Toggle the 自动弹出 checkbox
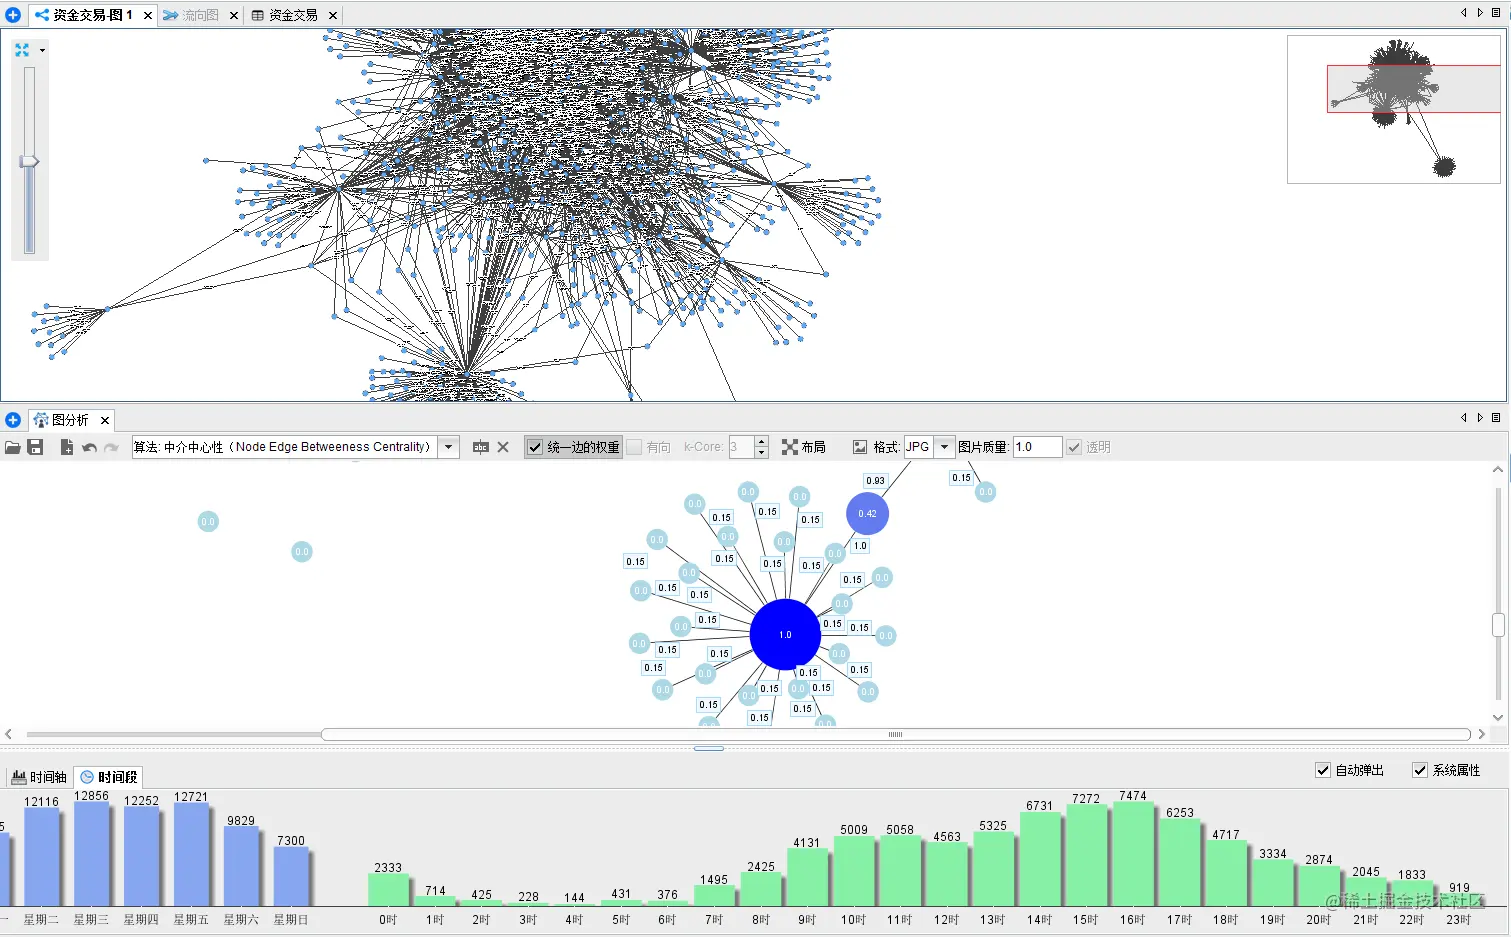The width and height of the screenshot is (1511, 937). 1323,770
